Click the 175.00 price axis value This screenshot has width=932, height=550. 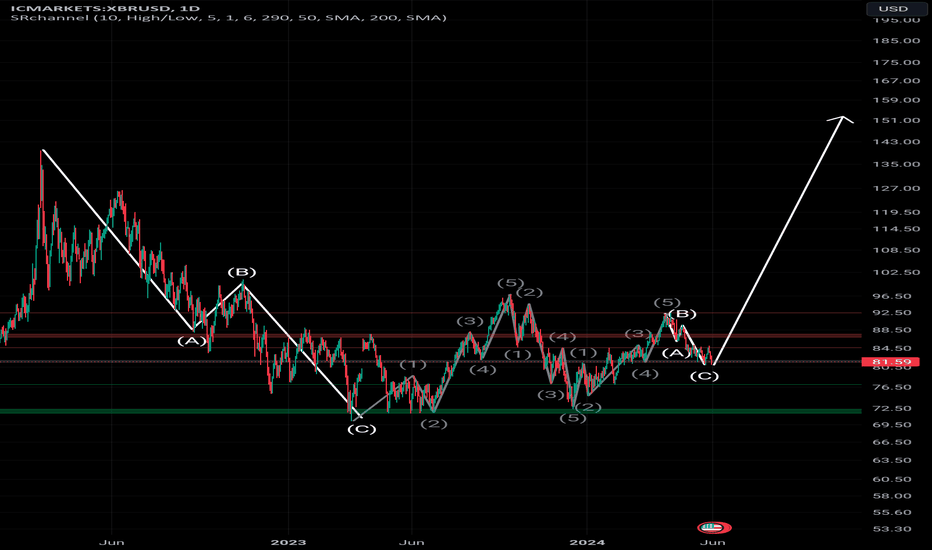896,62
